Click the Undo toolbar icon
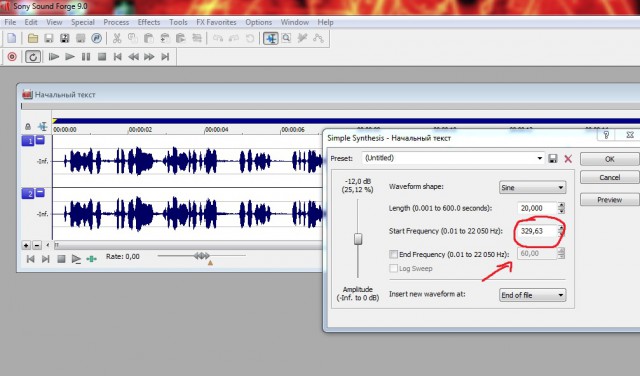 click(218, 38)
